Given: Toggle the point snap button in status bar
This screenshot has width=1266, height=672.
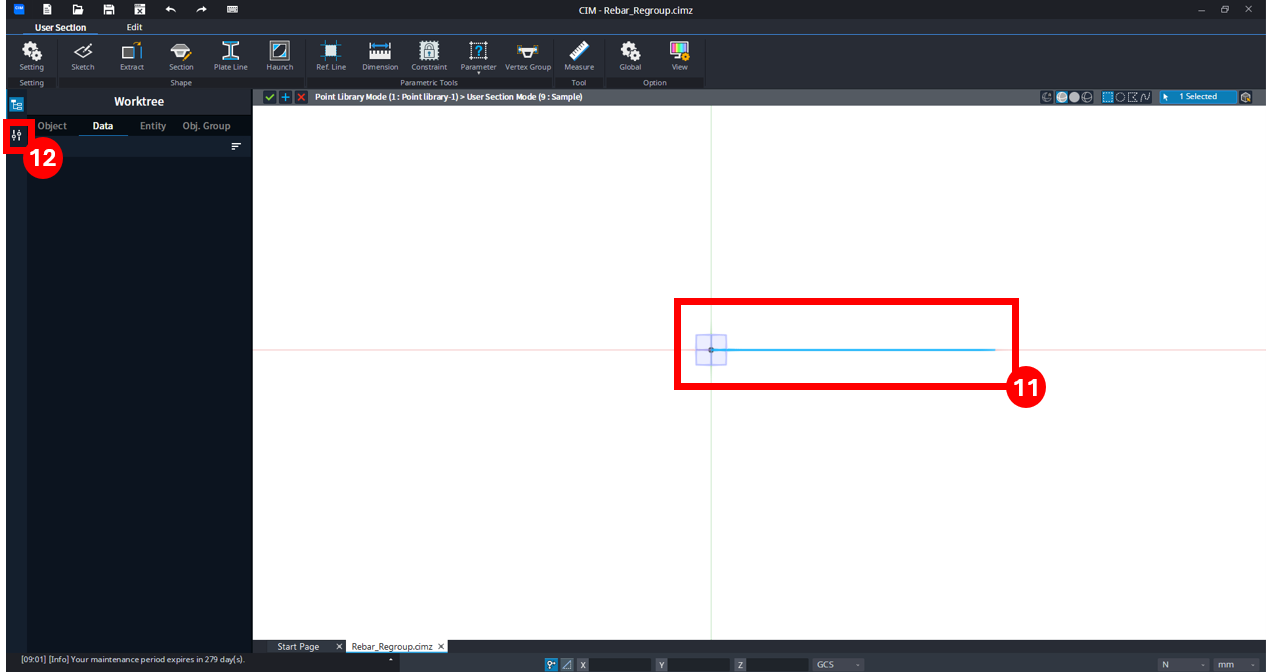Looking at the screenshot, I should click(551, 664).
